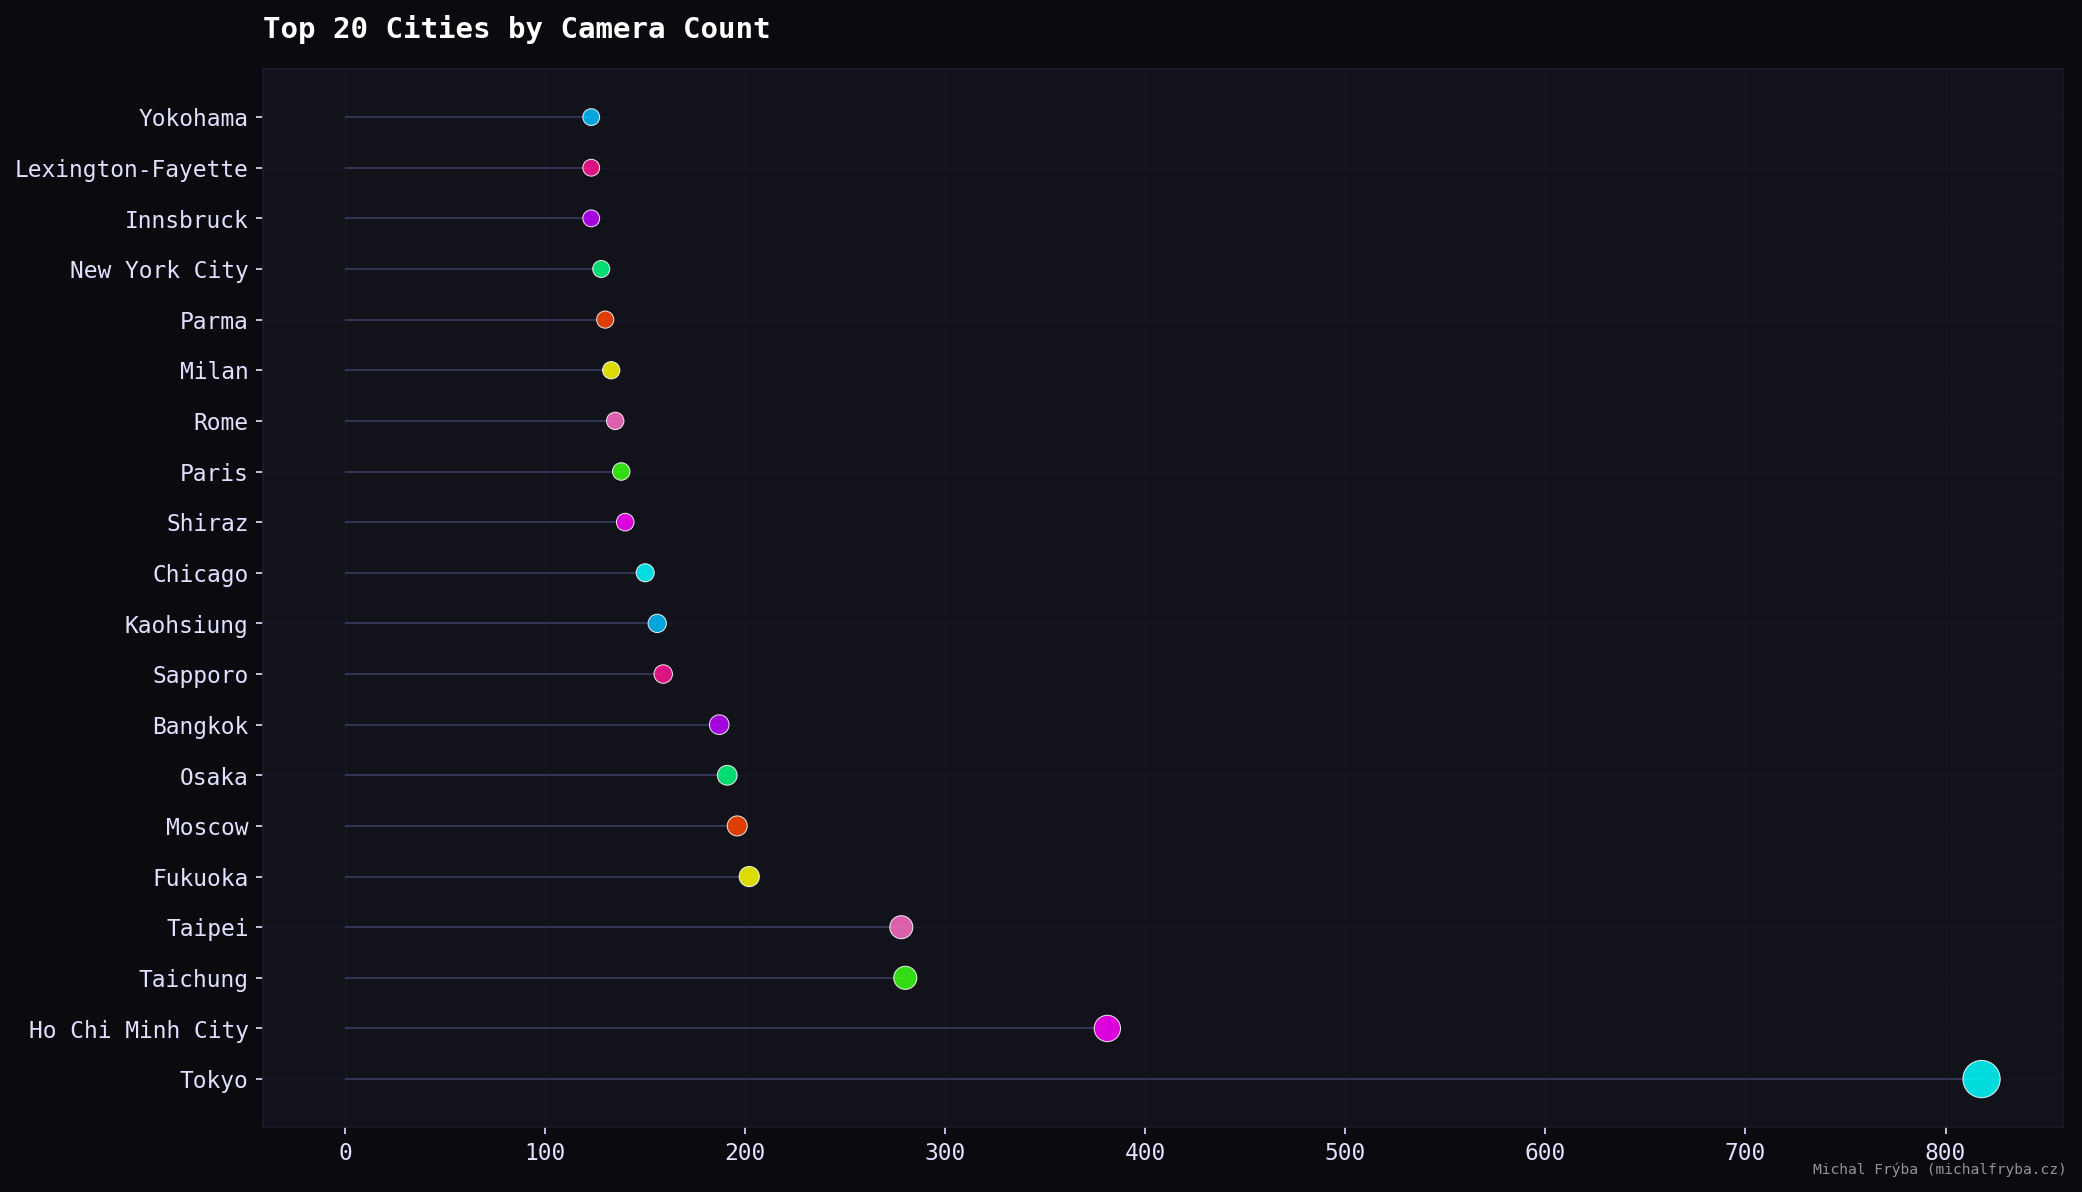The image size is (2082, 1192).
Task: Click the yellow Fukuoka marker
Action: pyautogui.click(x=748, y=877)
